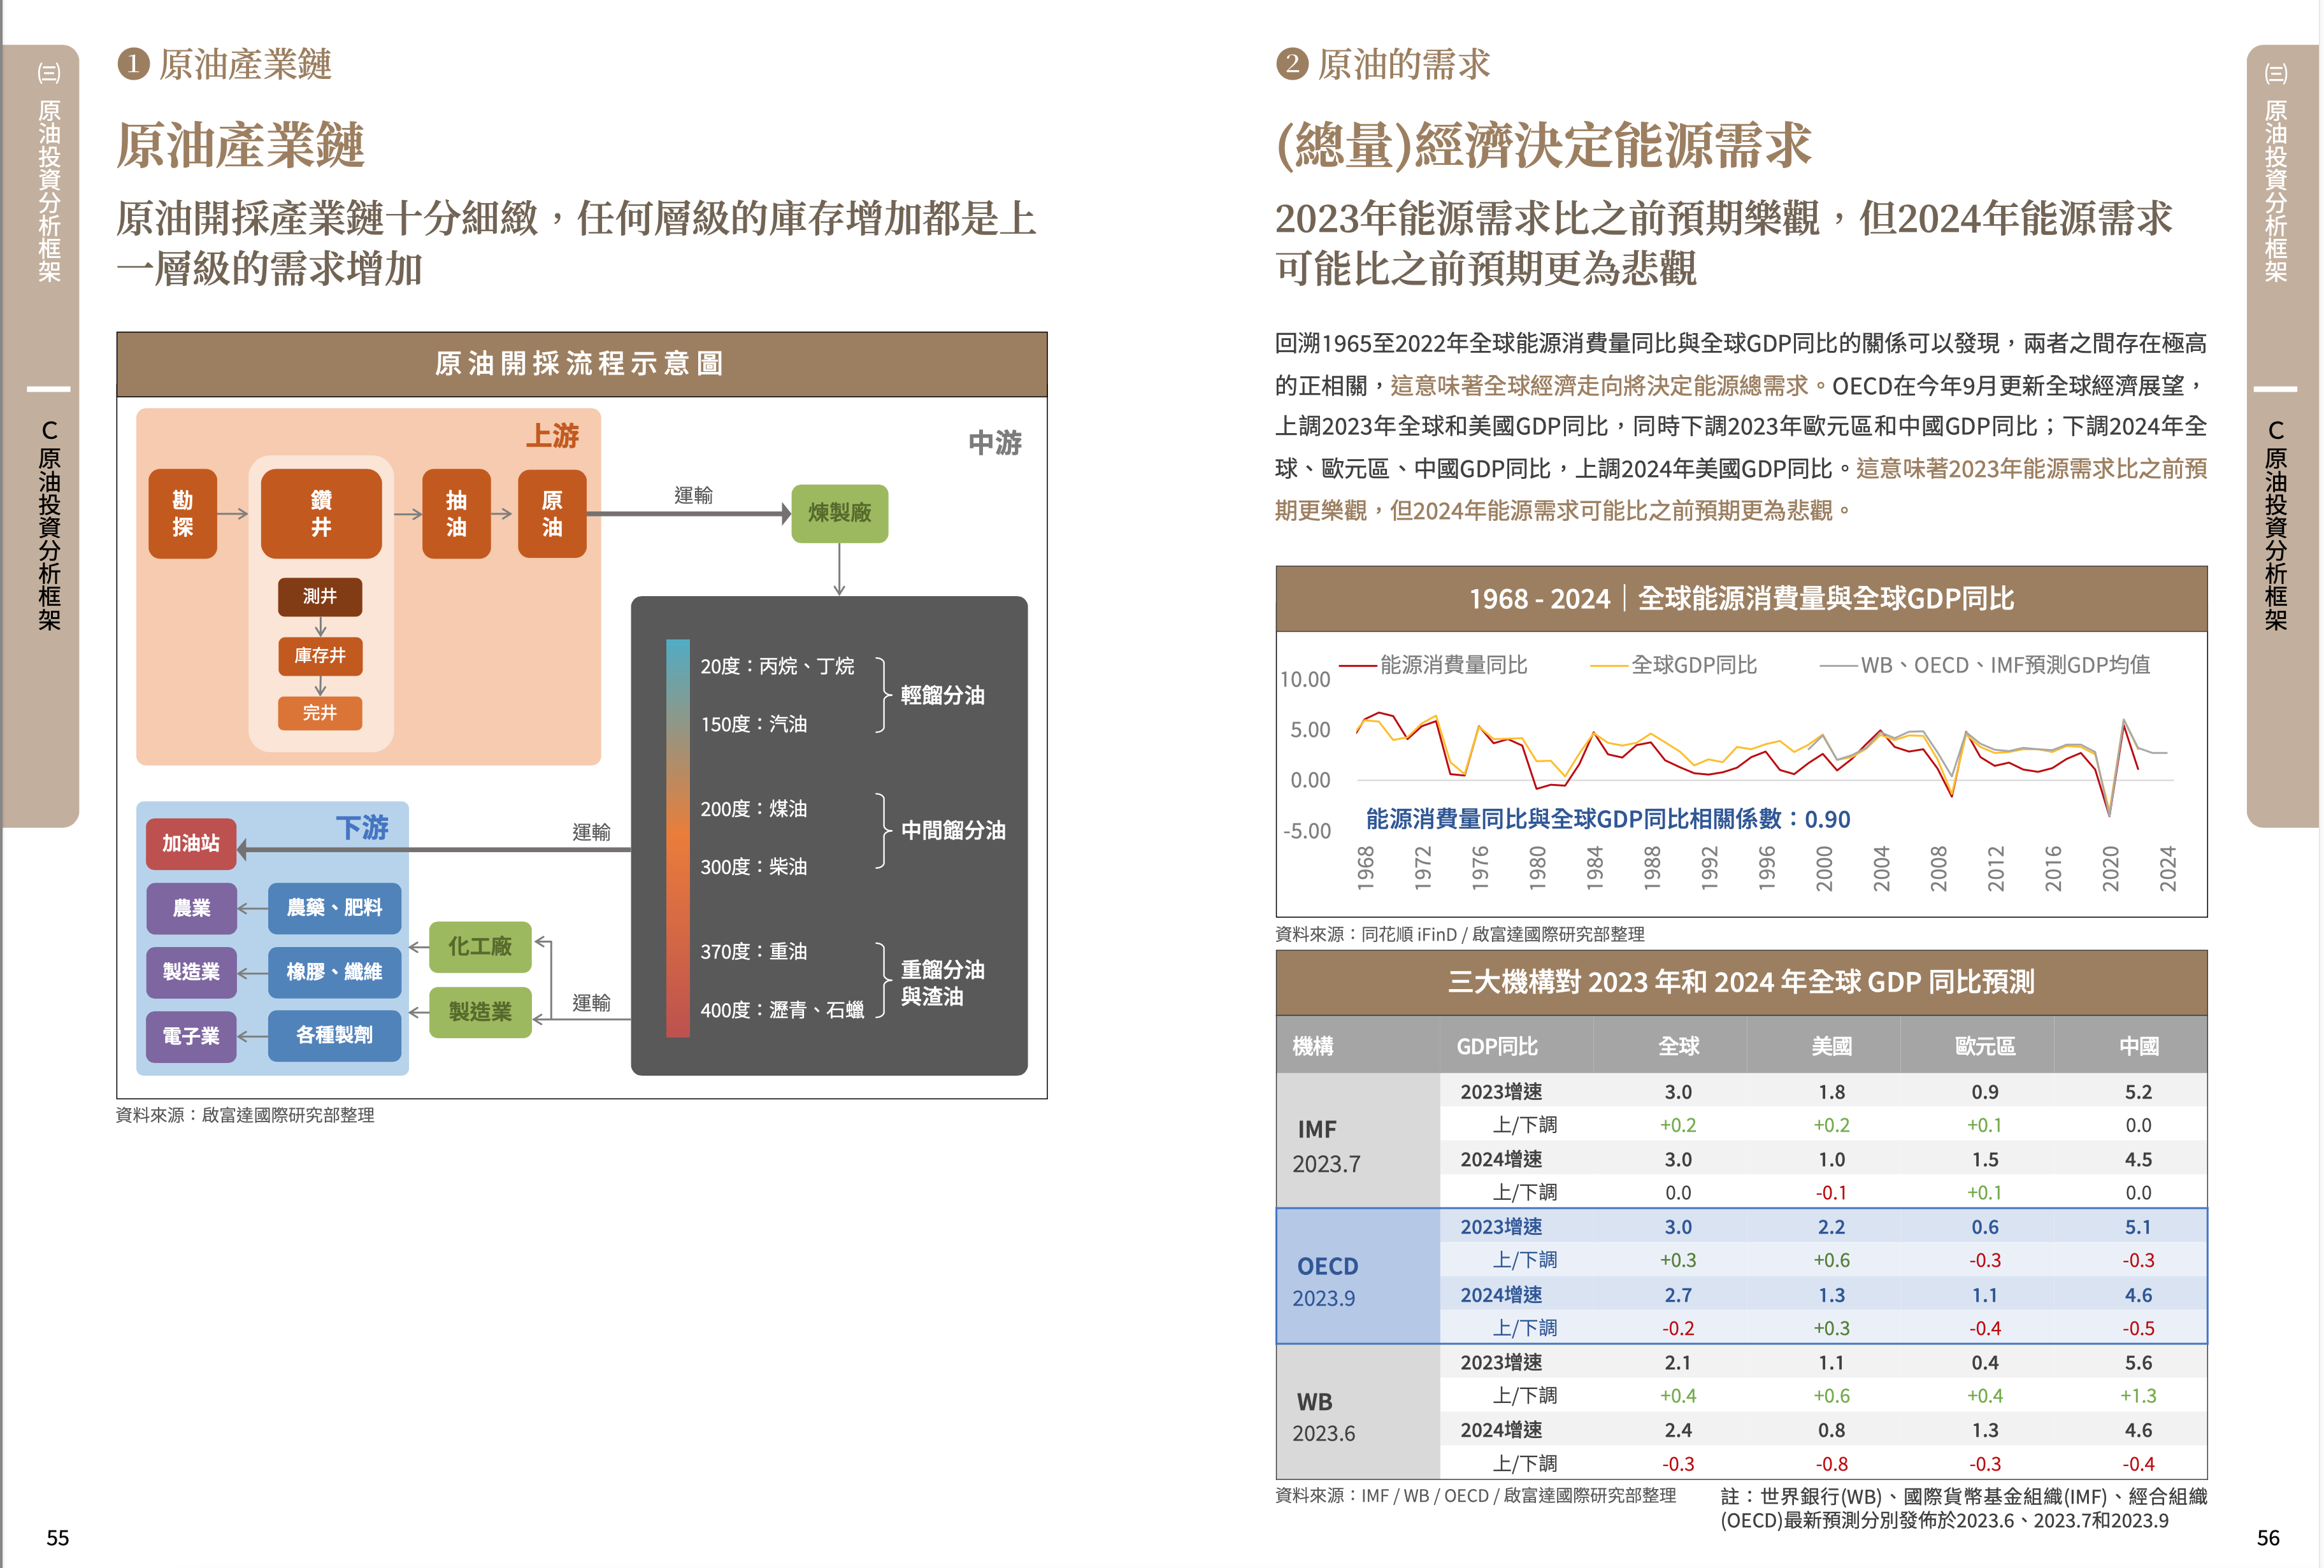Click the 400度：瀝青、石蠟 line

782,1010
